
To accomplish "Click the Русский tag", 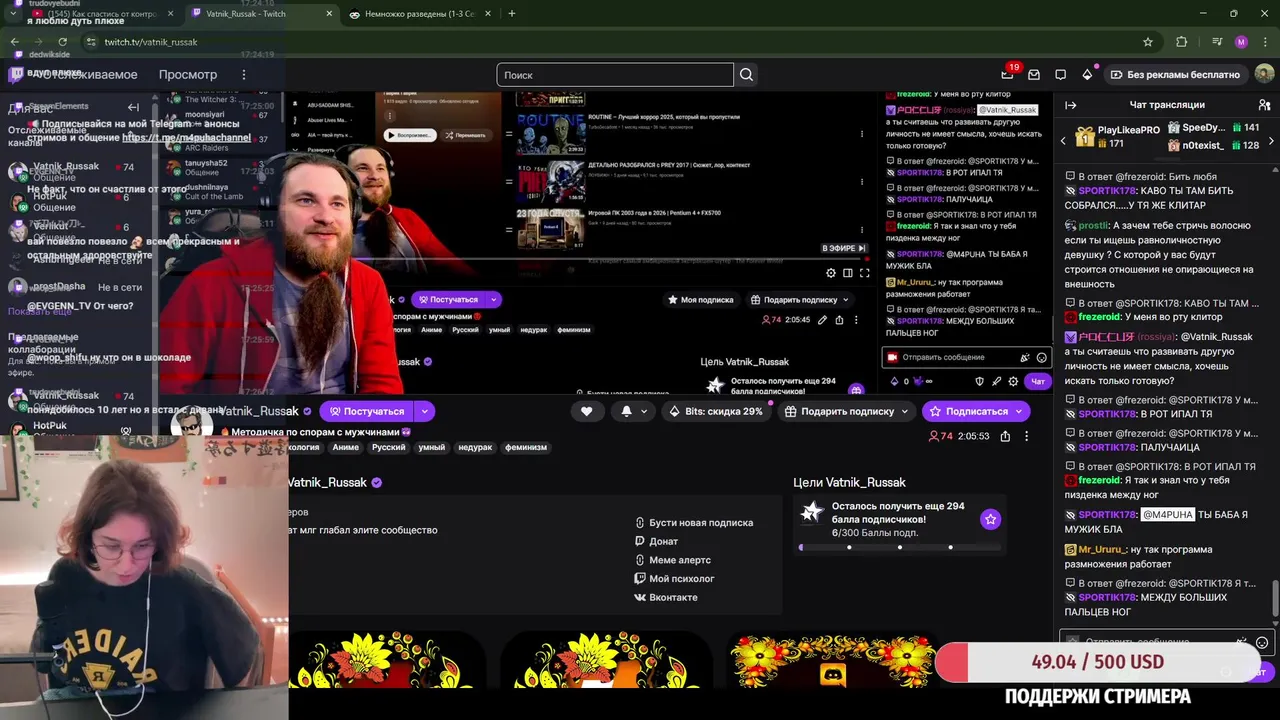I will [x=388, y=447].
